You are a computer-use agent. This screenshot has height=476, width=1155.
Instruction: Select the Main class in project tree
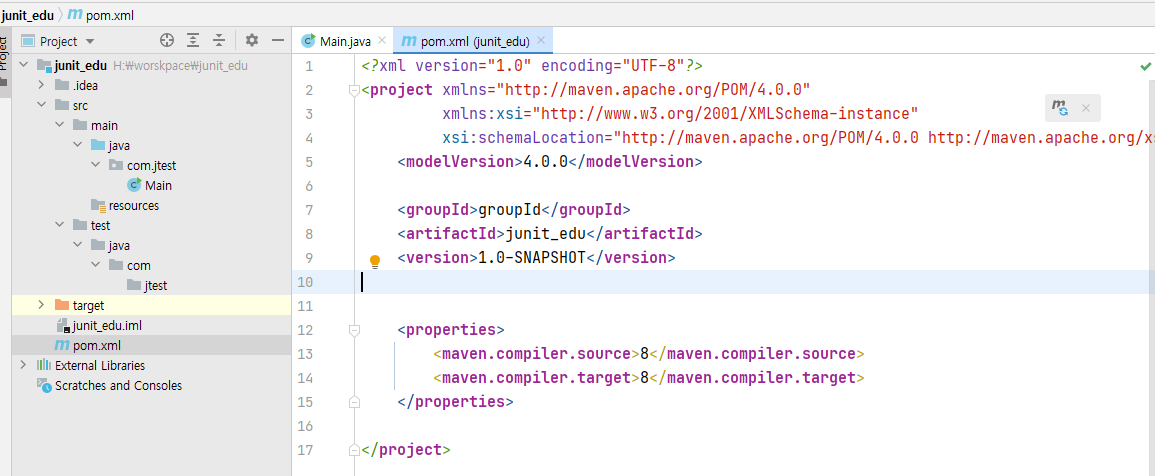[150, 185]
